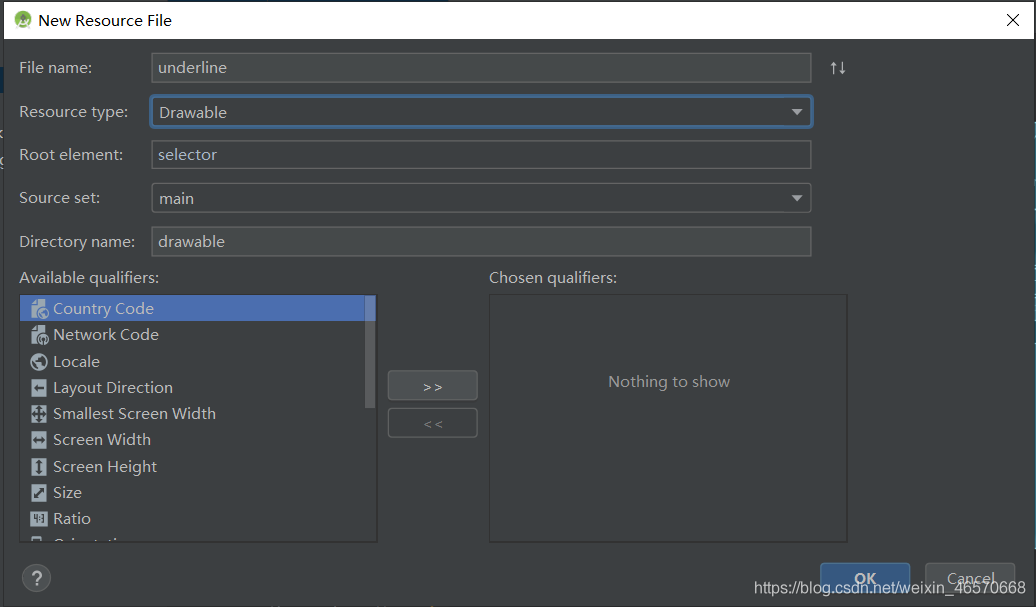
Task: Select the Screen Width qualifier entry
Action: (x=101, y=439)
